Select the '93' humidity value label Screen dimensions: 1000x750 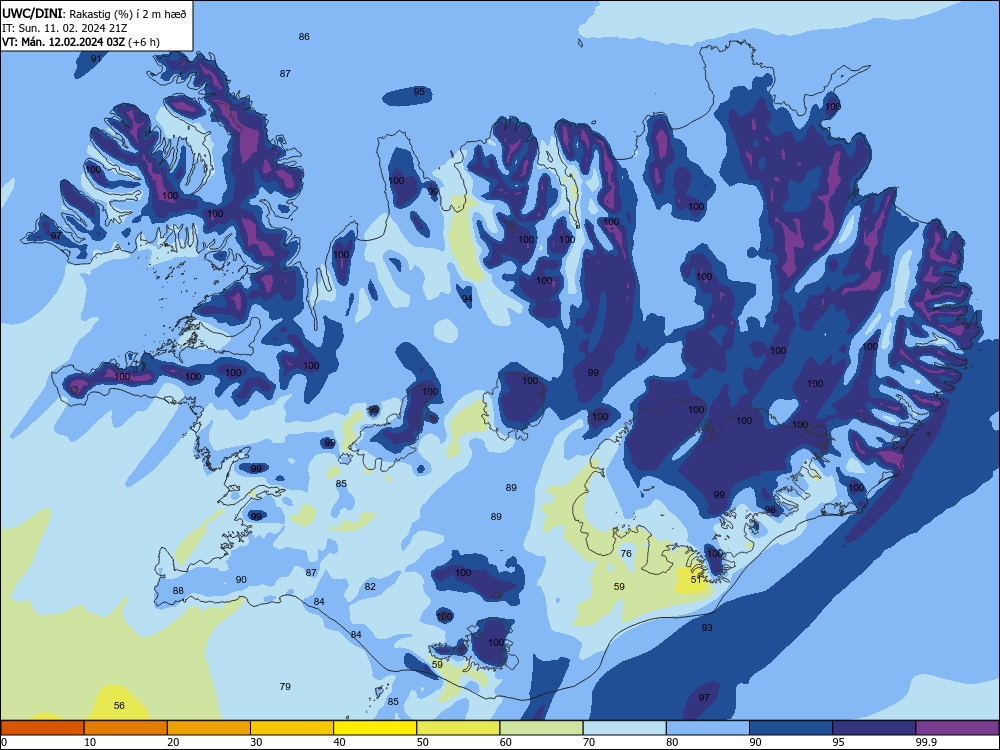tap(707, 628)
